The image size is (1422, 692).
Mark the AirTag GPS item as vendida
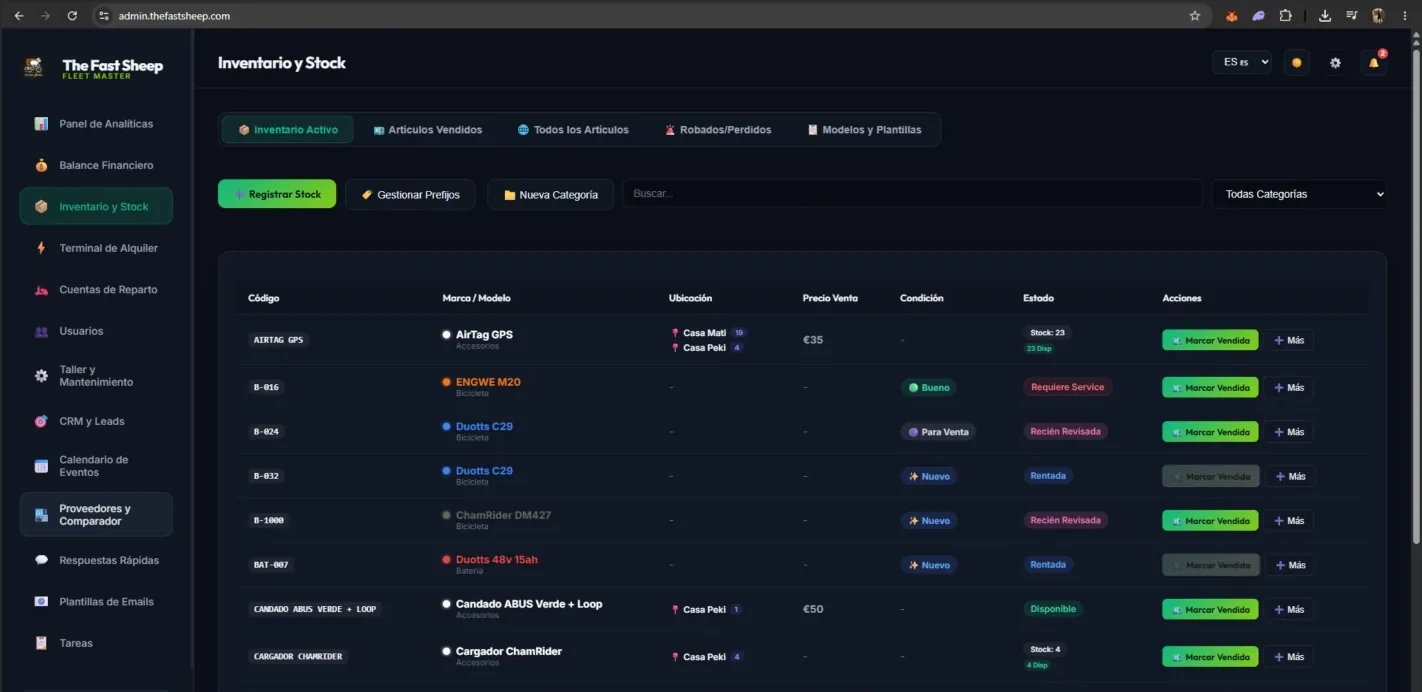pos(1210,341)
